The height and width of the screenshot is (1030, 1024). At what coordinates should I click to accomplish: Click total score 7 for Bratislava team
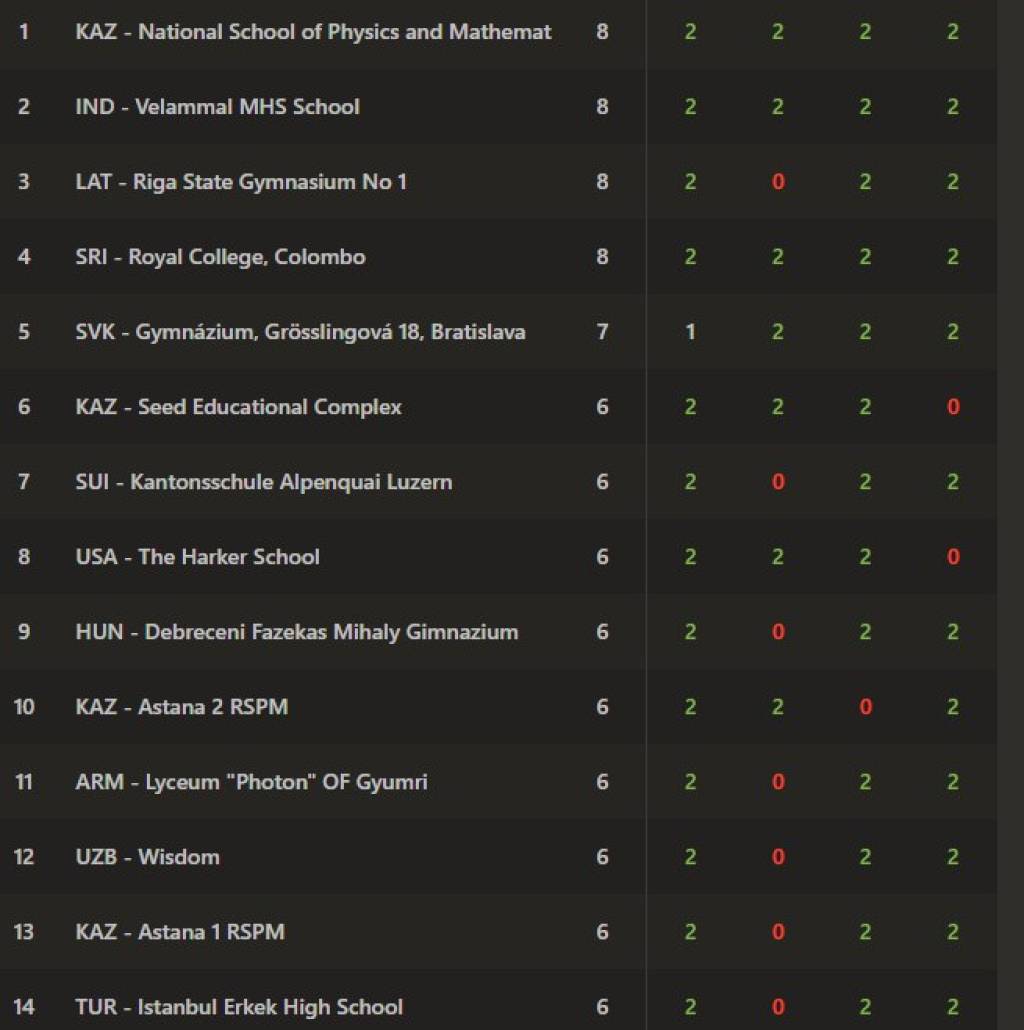tap(602, 332)
